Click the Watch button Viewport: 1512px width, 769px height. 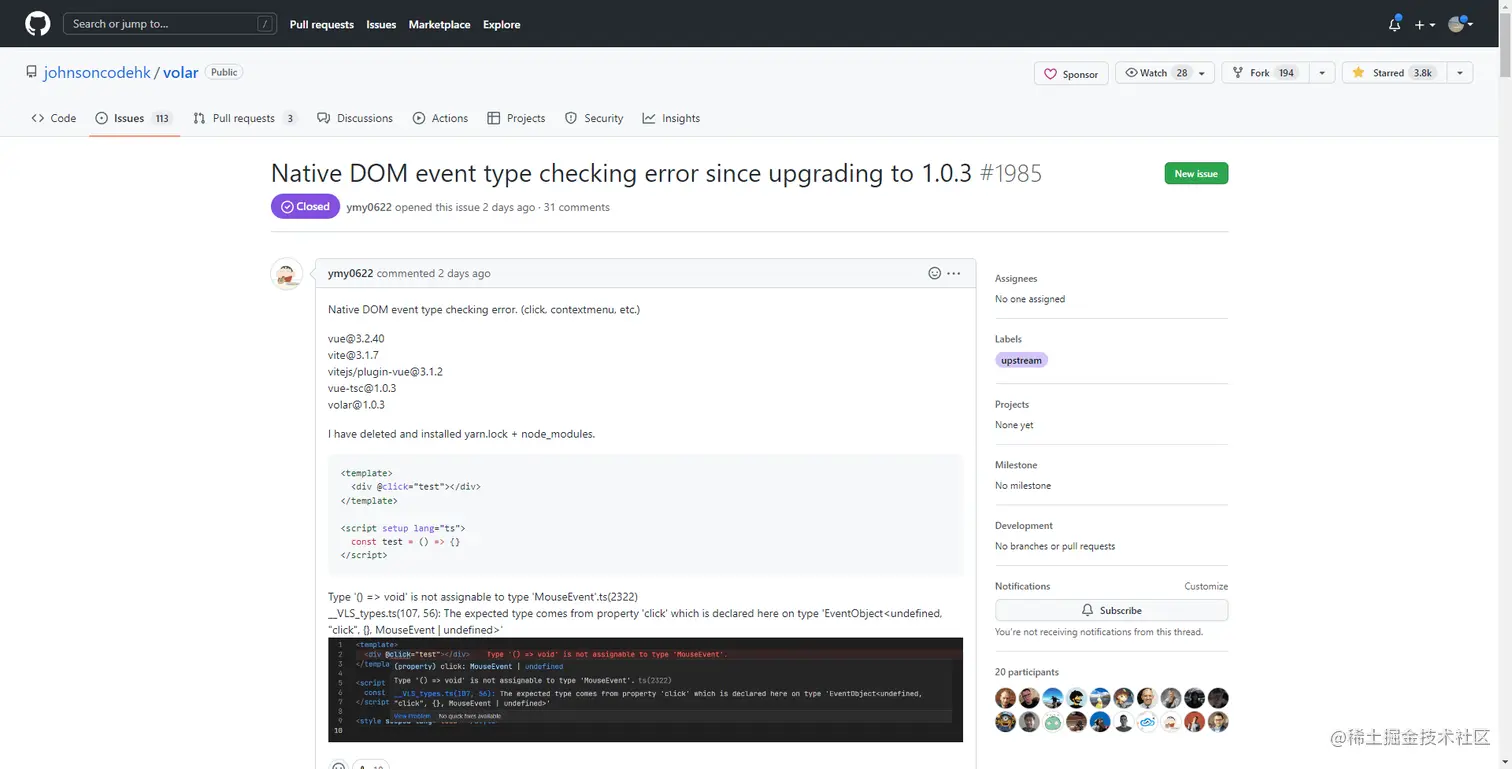tap(1155, 73)
